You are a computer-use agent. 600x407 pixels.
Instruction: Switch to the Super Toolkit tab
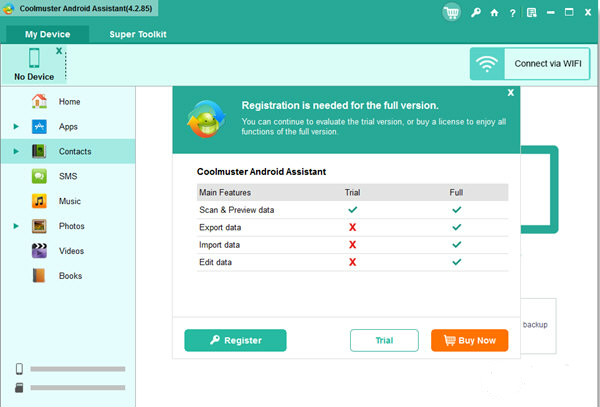pos(138,34)
